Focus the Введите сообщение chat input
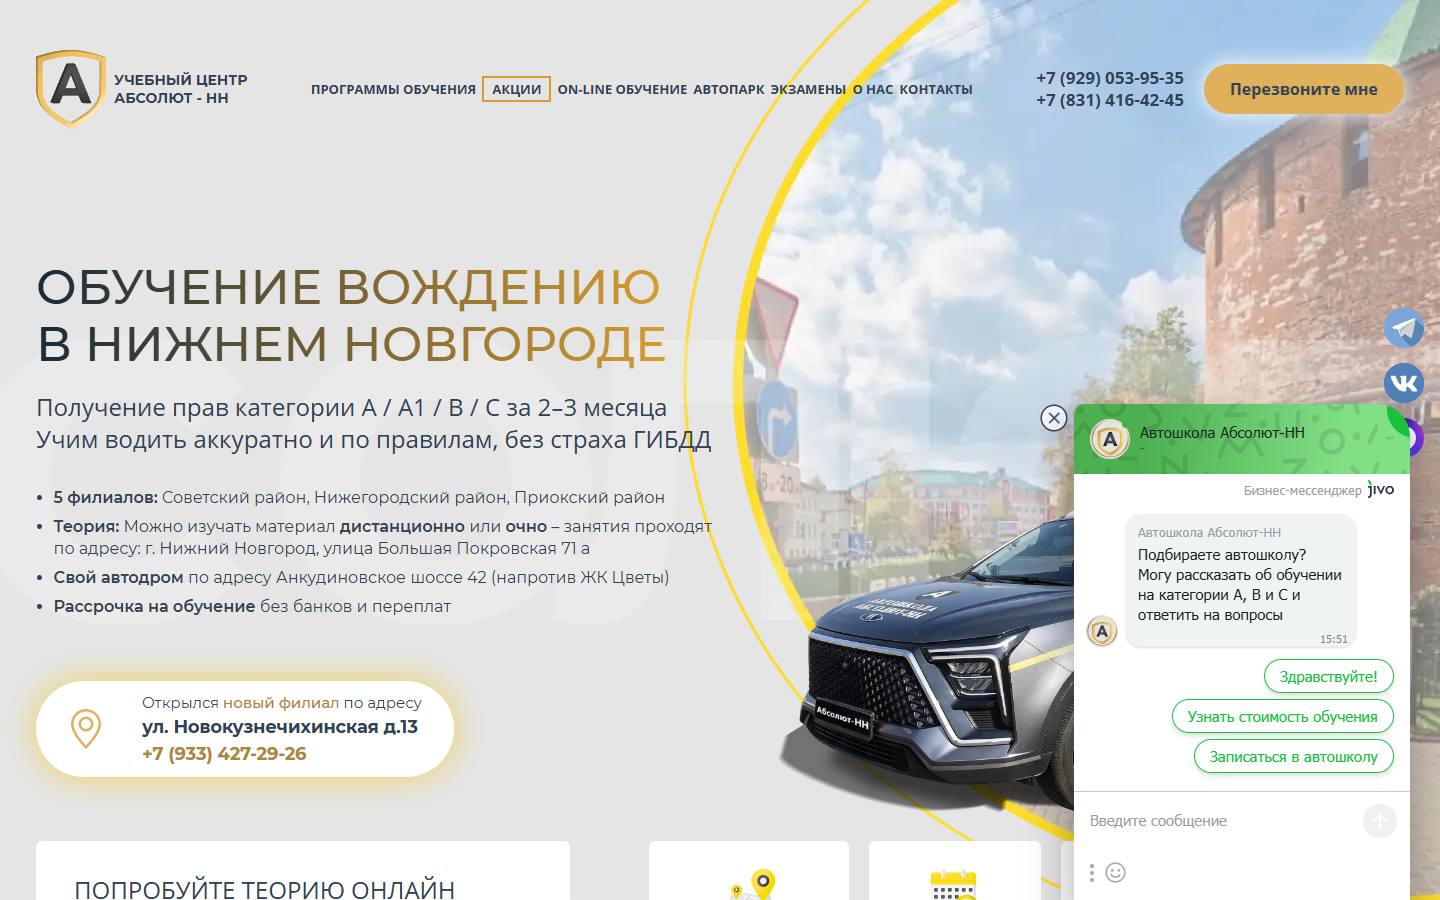This screenshot has height=900, width=1440. pos(1220,821)
